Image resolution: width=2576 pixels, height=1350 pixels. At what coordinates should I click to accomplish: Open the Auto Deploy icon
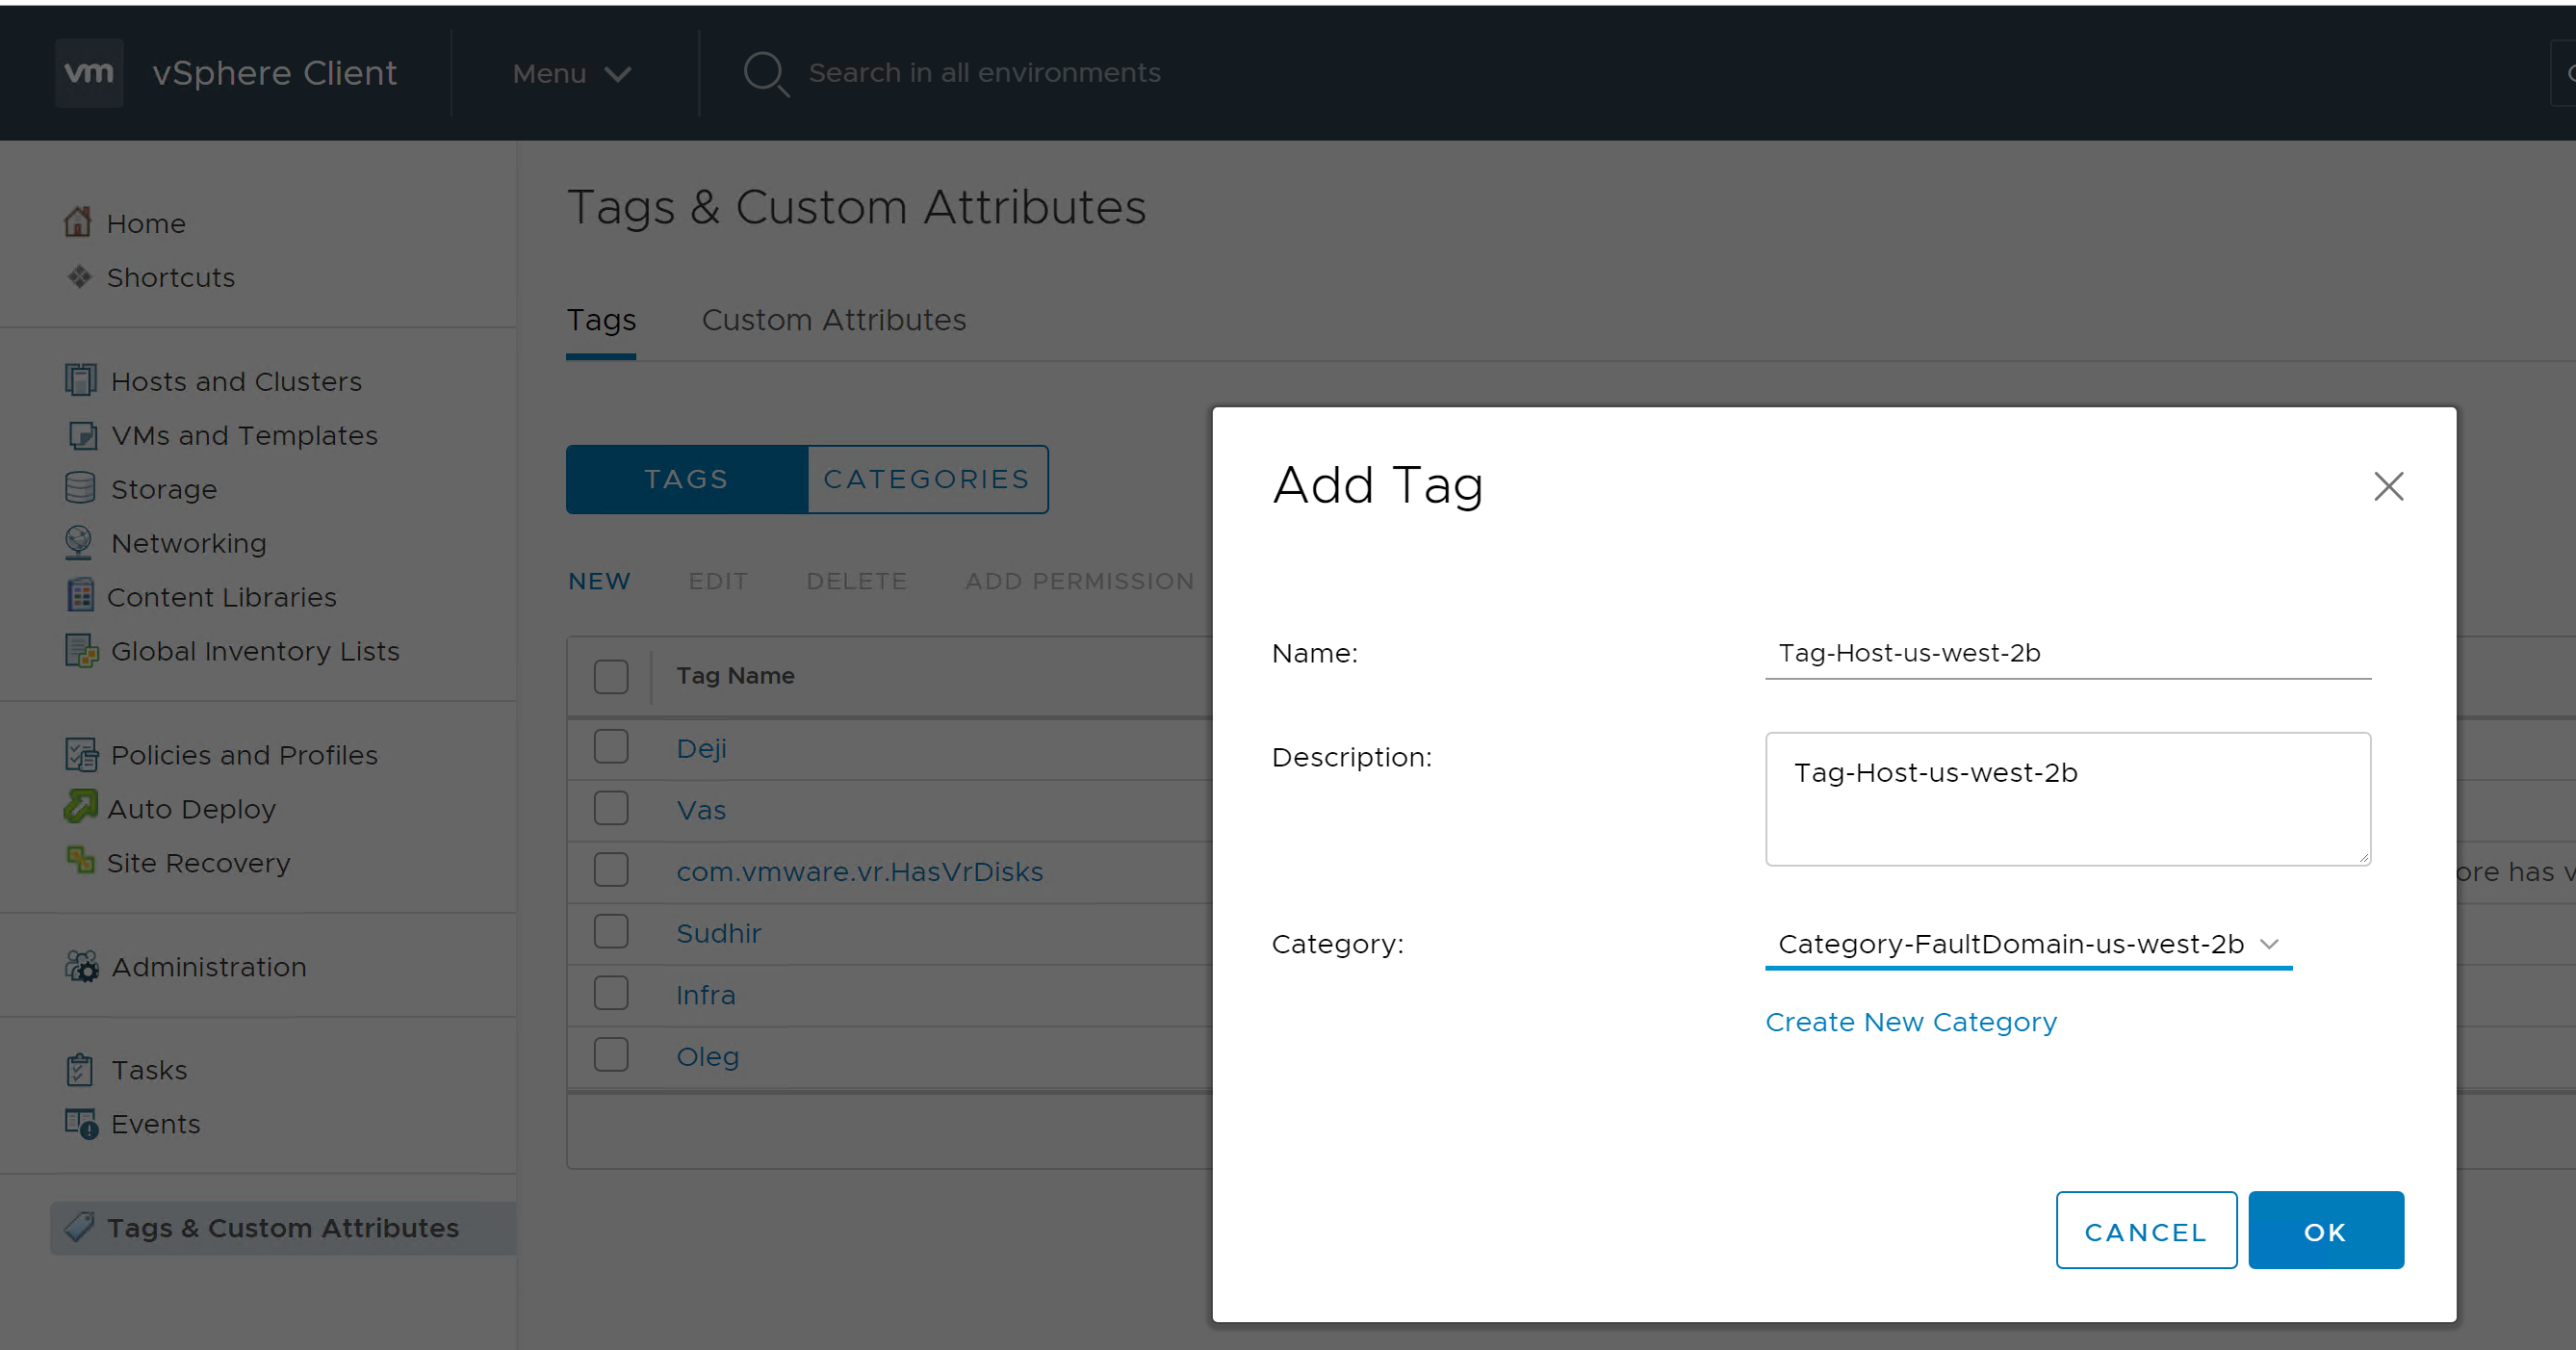80,807
